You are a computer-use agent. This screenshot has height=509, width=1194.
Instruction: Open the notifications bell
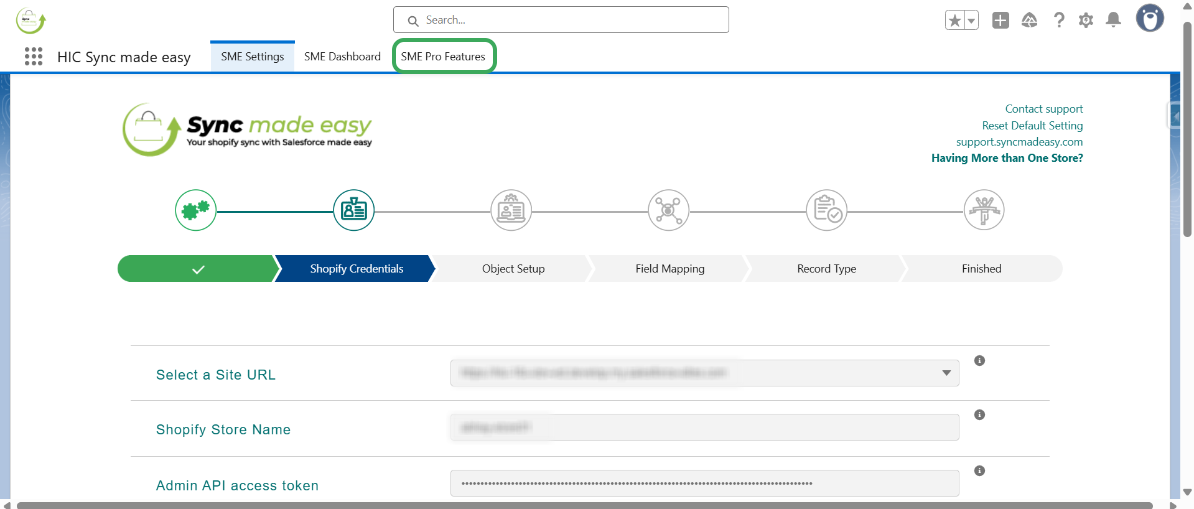[1113, 21]
